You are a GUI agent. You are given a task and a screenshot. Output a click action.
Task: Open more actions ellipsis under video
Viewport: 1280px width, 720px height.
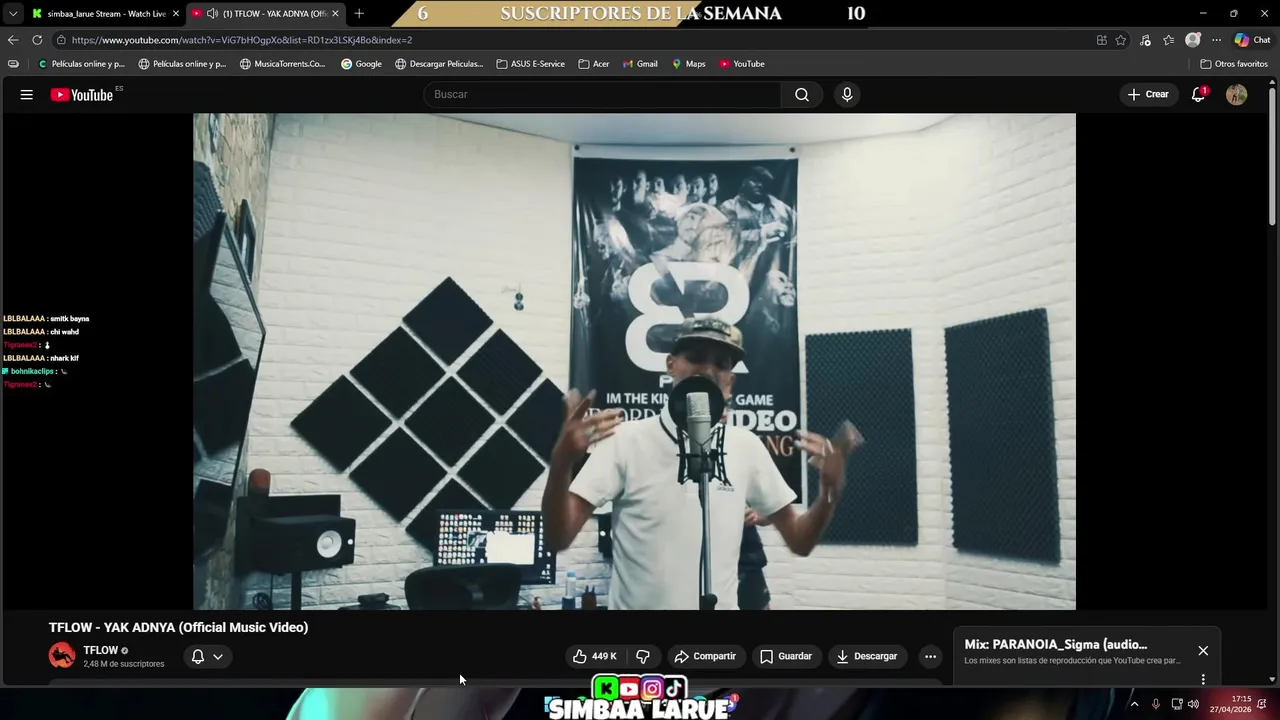930,656
